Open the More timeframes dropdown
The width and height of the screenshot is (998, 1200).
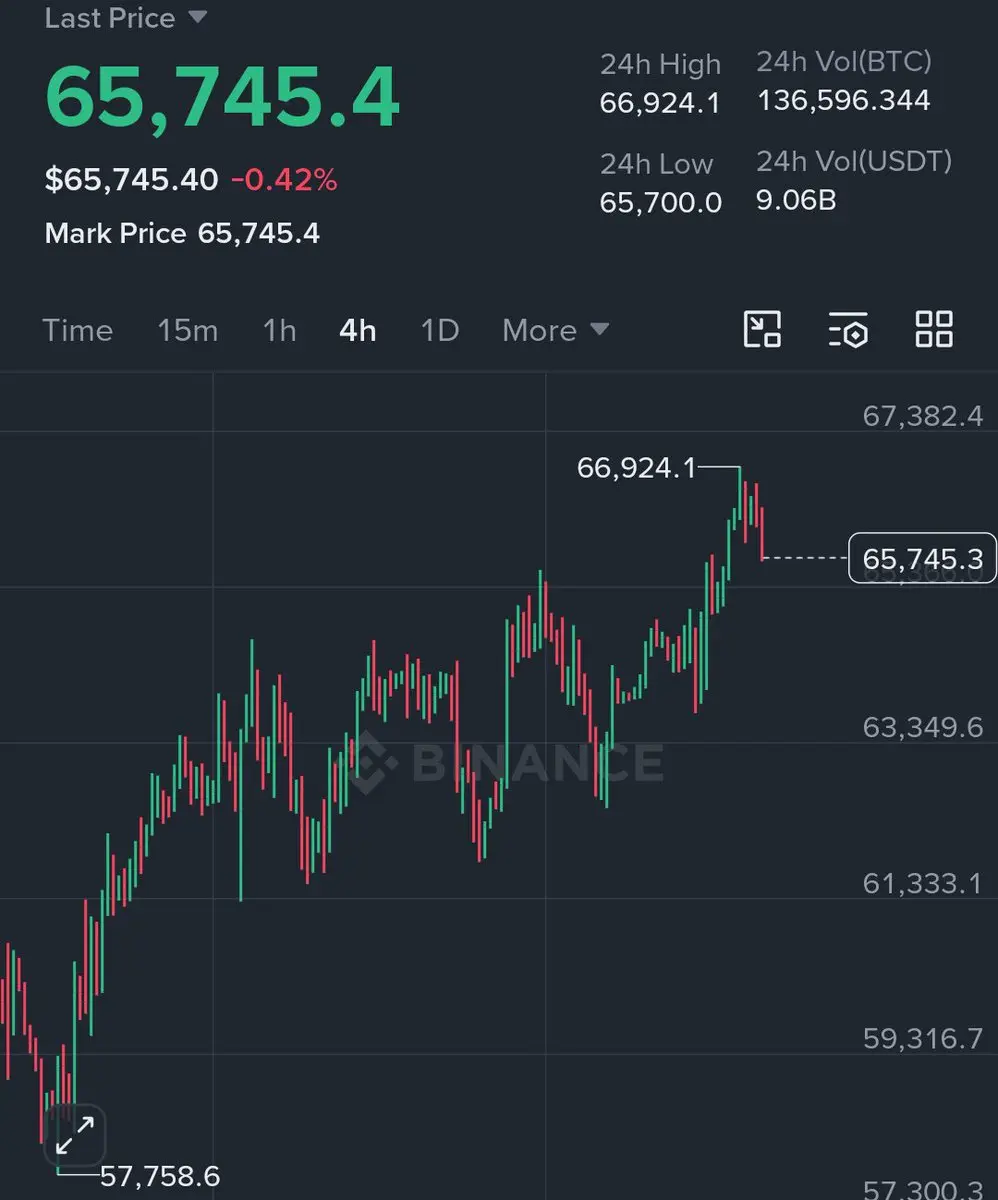(x=555, y=330)
